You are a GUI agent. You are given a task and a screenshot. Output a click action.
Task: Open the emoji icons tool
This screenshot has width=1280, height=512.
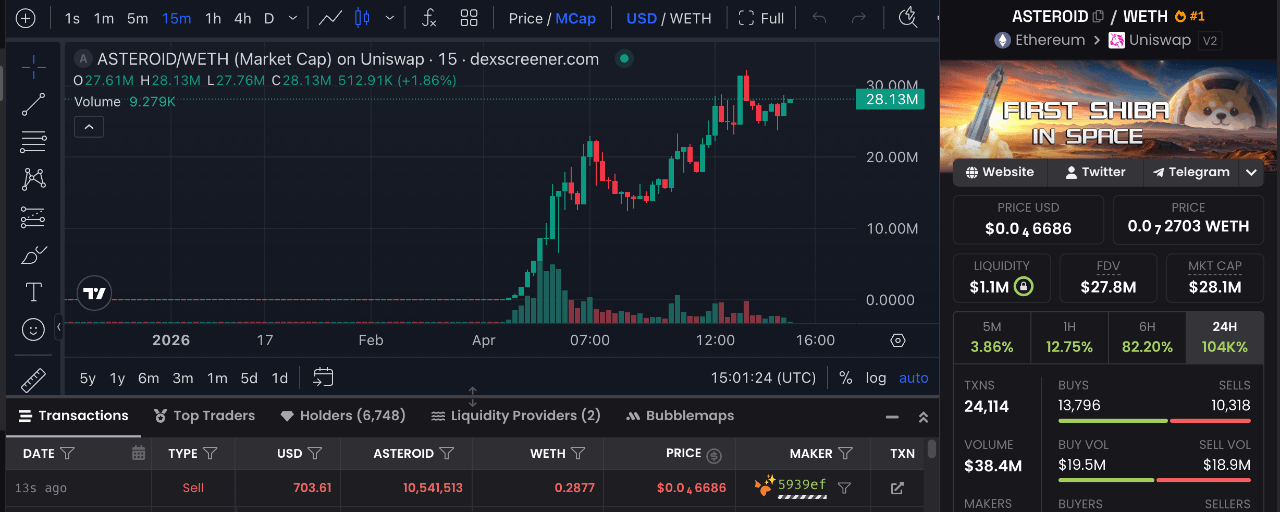[33, 329]
